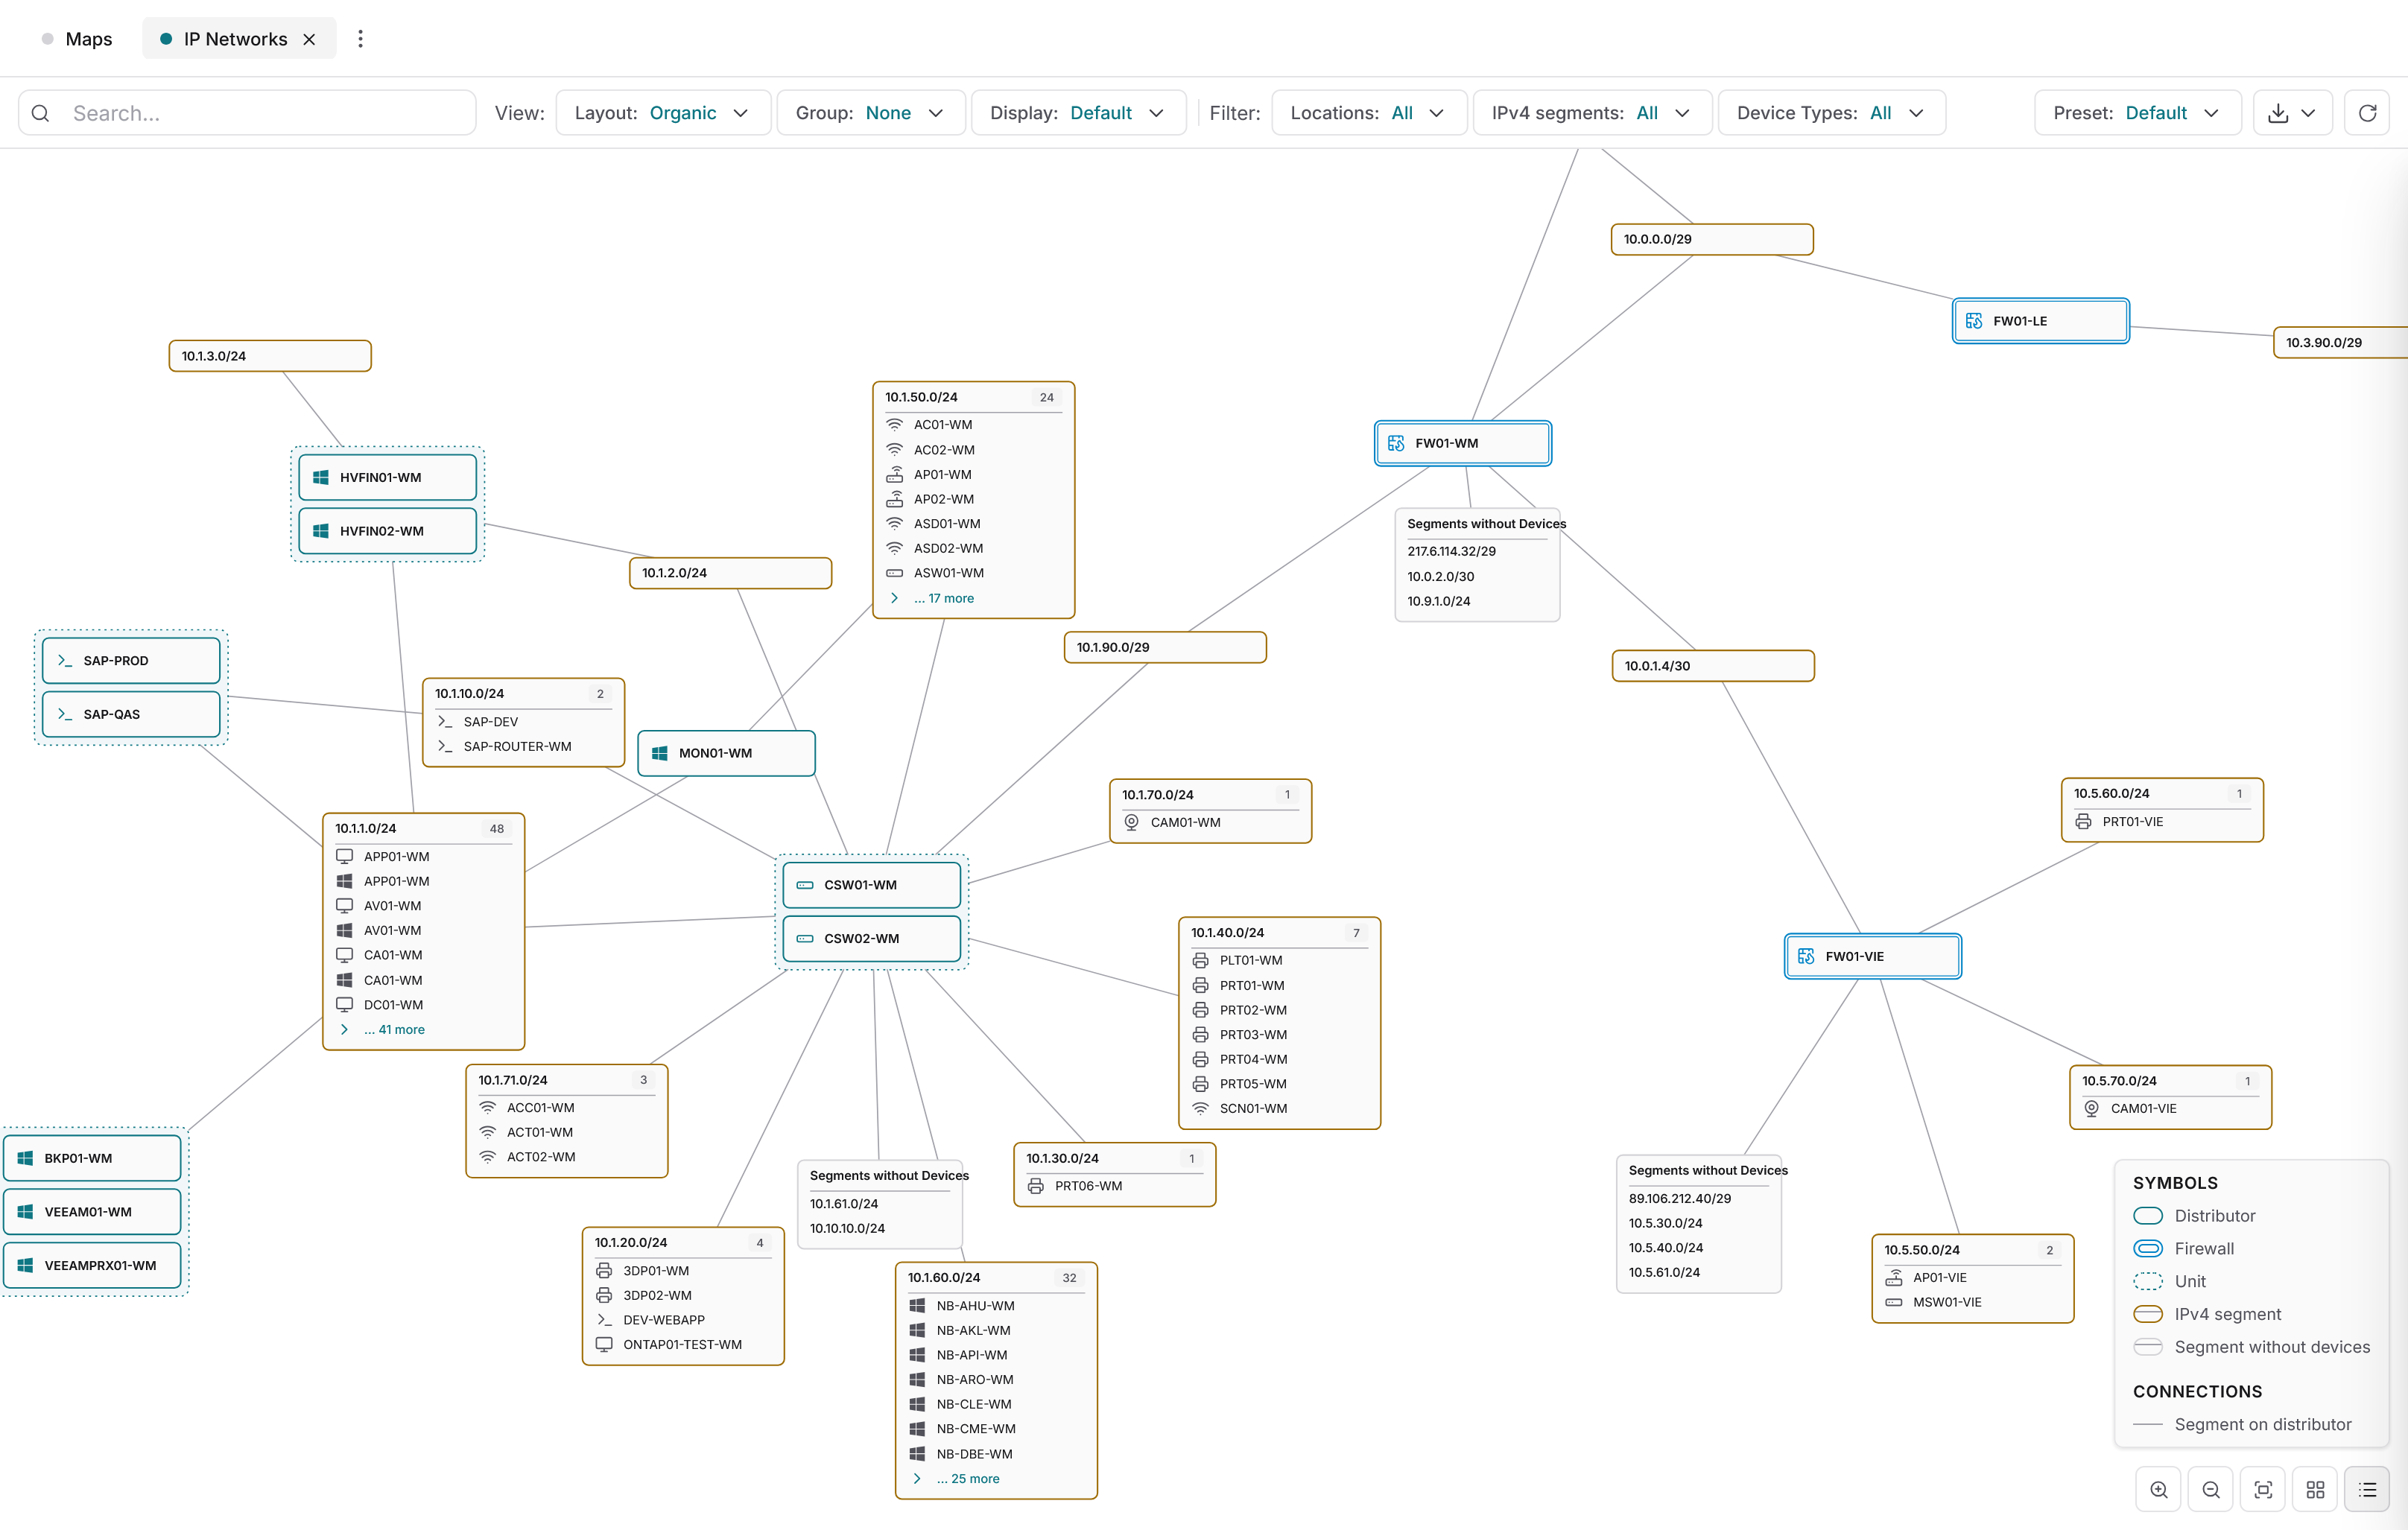Click the refresh map icon
Image resolution: width=2408 pixels, height=1530 pixels.
(x=2367, y=113)
